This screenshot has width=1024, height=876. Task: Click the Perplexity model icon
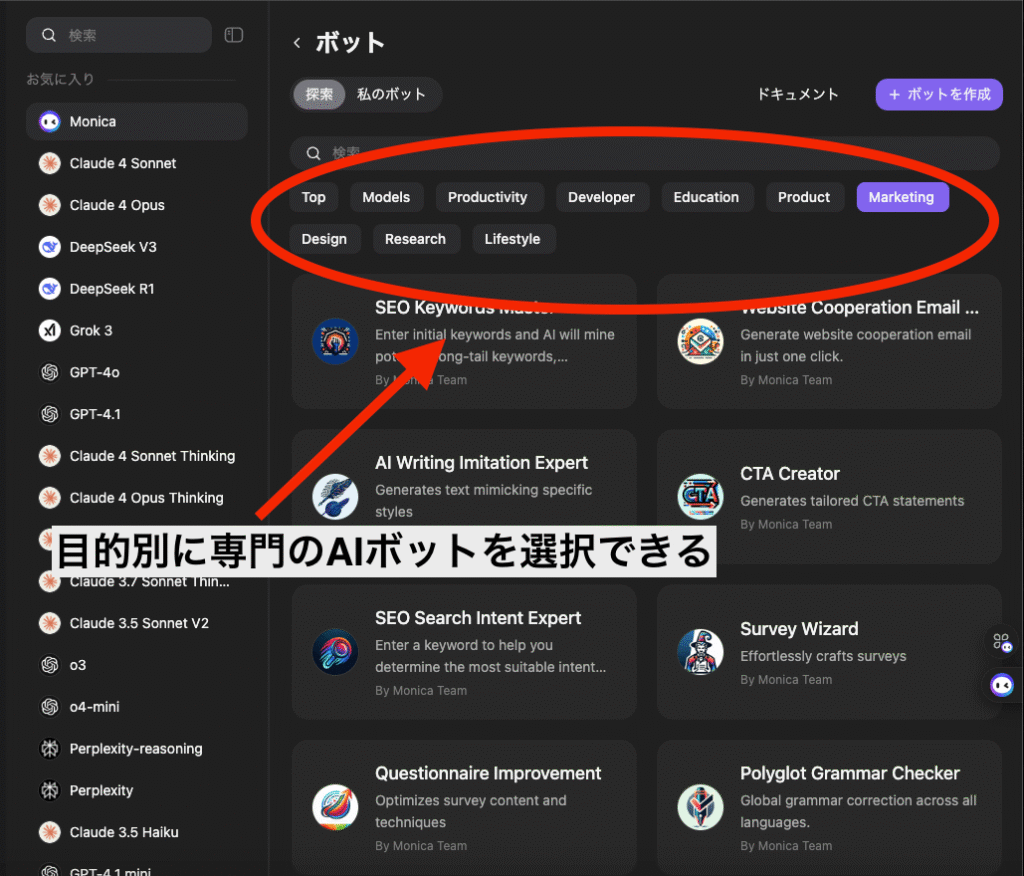coord(50,790)
